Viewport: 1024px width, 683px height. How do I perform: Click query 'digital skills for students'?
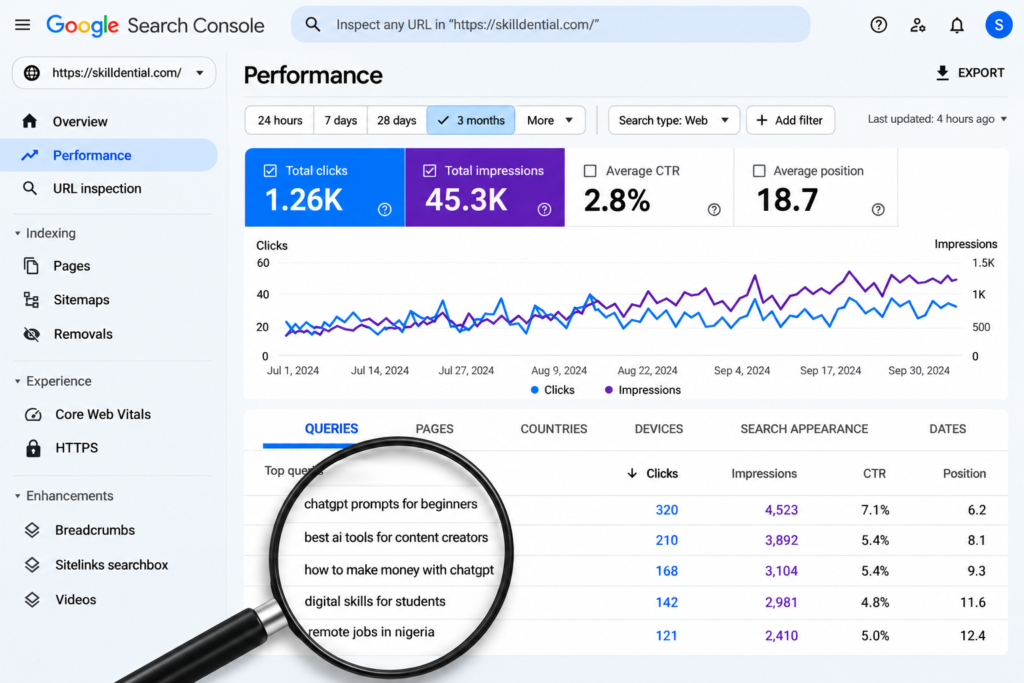coord(375,601)
